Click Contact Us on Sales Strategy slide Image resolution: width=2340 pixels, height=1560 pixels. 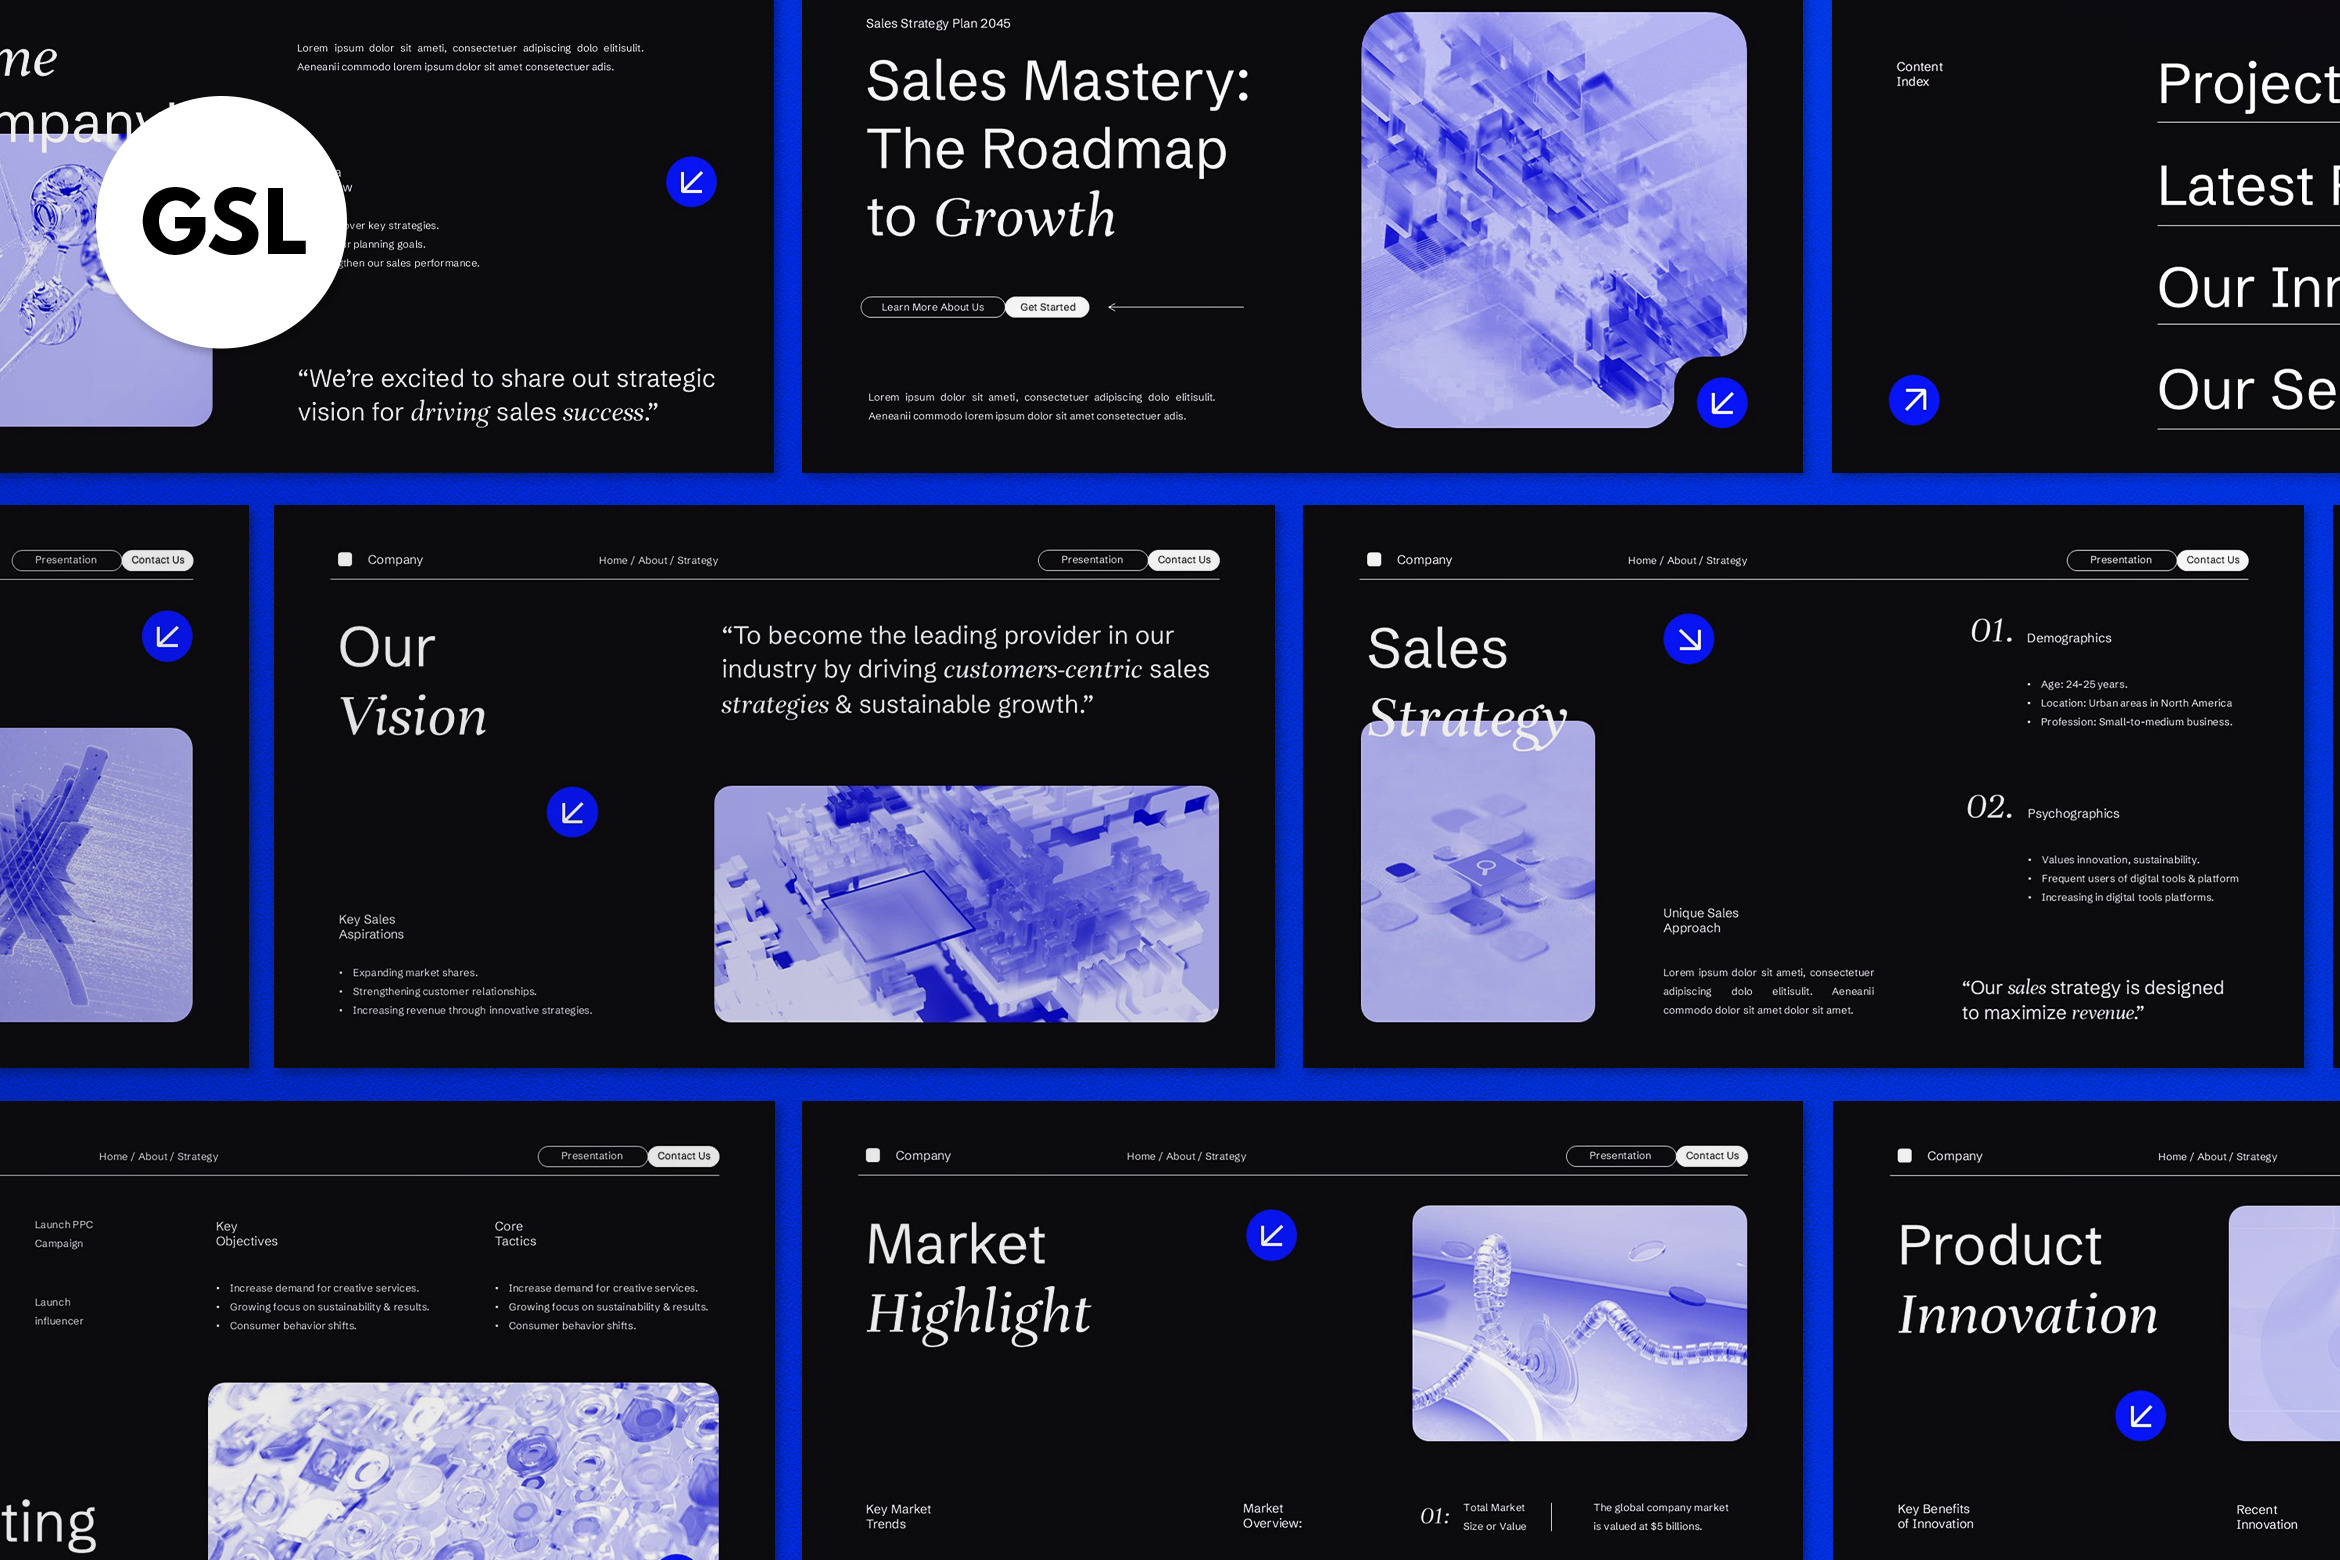click(x=2212, y=560)
